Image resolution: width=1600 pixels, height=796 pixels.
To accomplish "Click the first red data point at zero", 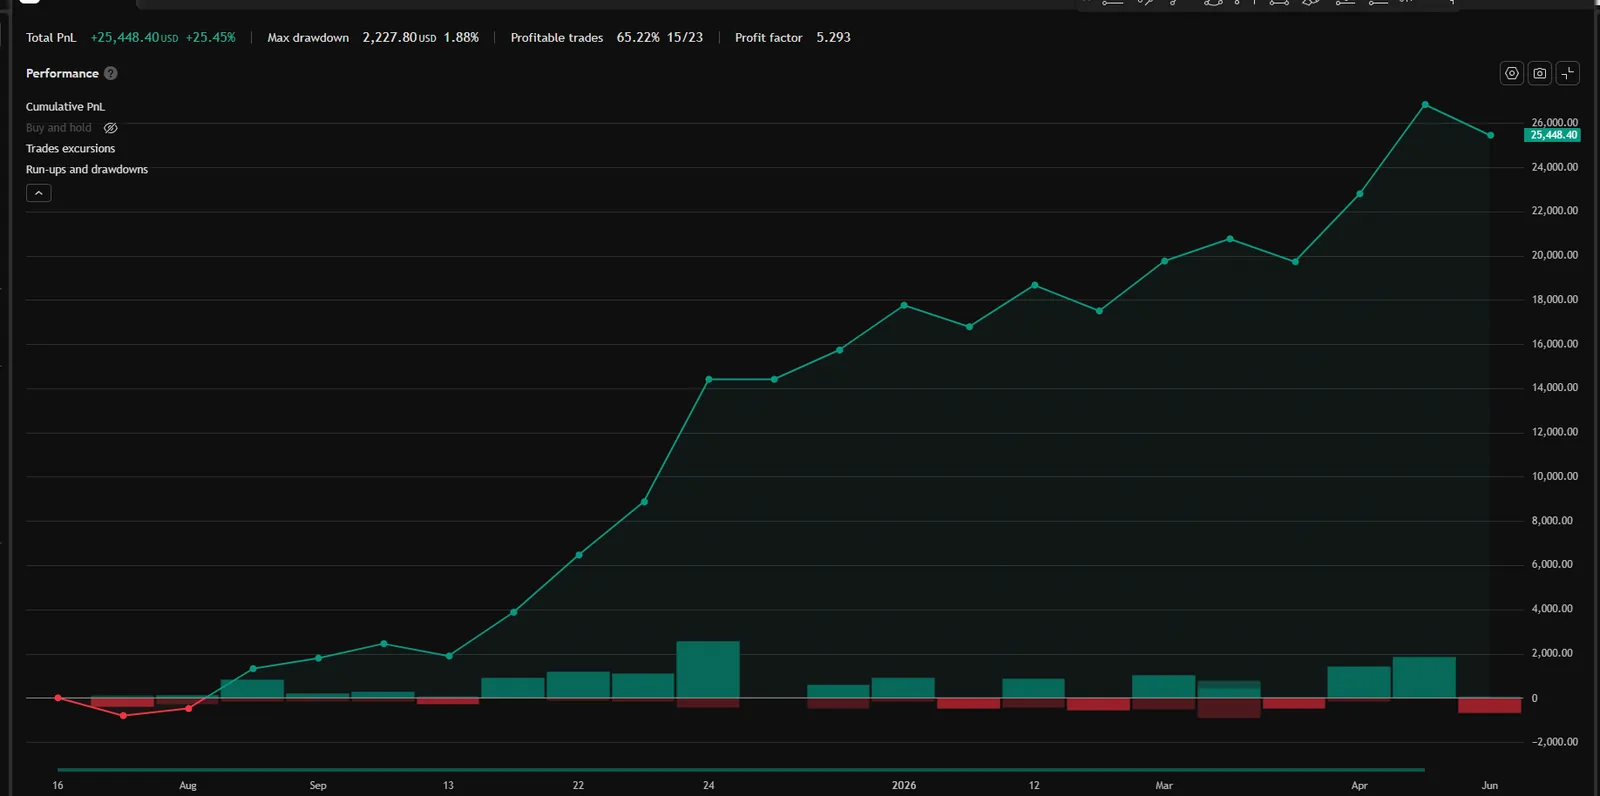I will [x=58, y=698].
